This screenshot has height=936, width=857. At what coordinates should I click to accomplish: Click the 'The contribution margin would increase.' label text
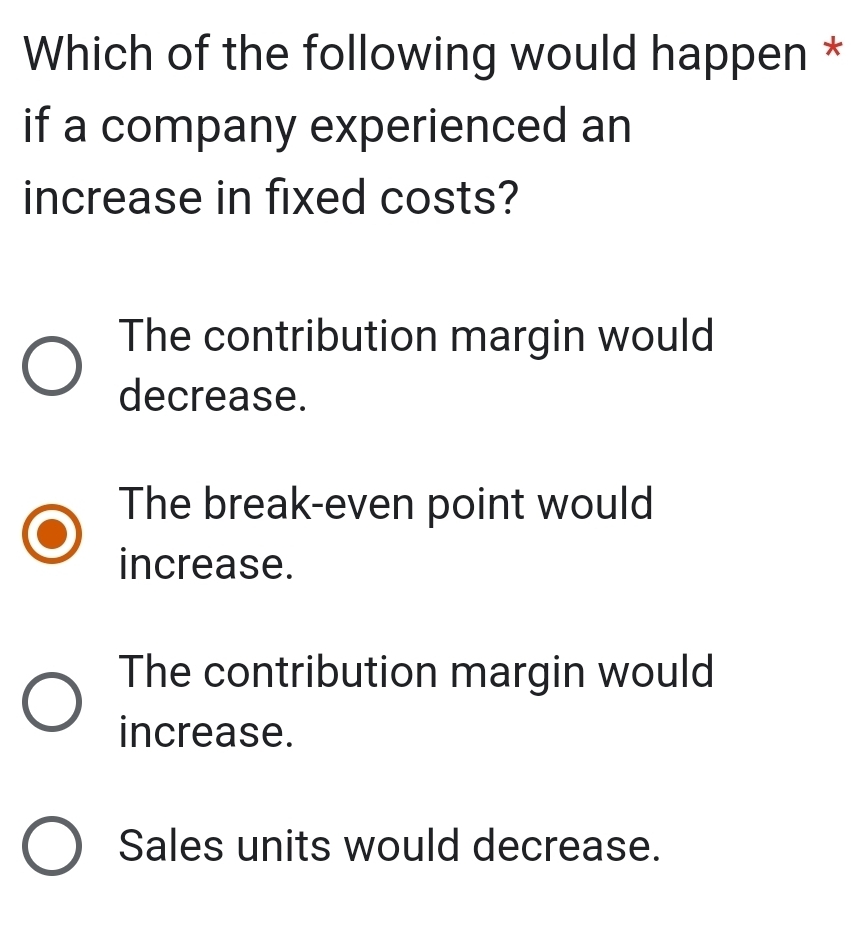pos(416,701)
